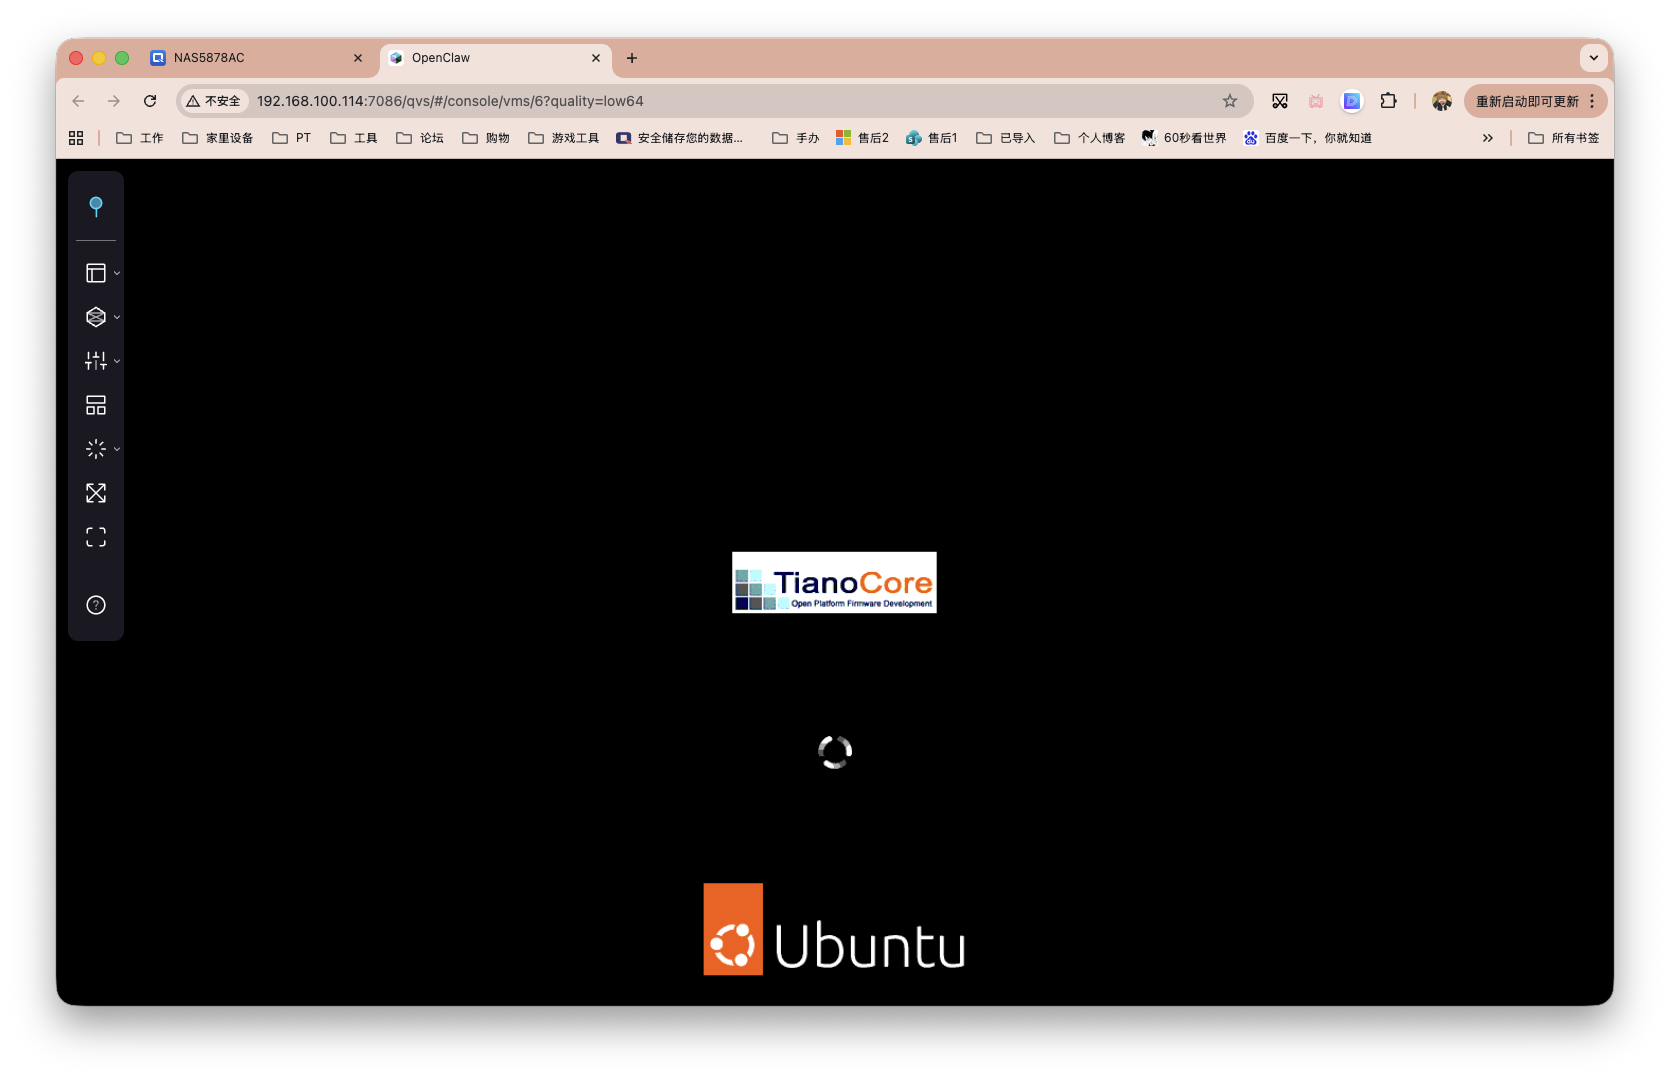Screen dimensions: 1670x1080
Task: Click the 不安全 site security indicator
Action: pos(214,101)
